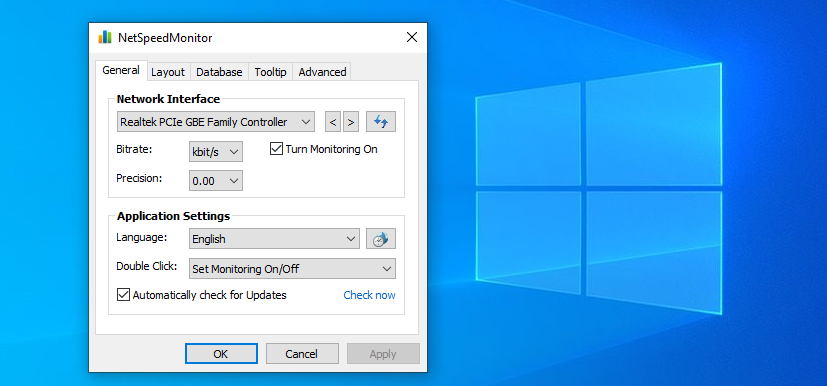Click the refresh network interfaces icon button

381,122
